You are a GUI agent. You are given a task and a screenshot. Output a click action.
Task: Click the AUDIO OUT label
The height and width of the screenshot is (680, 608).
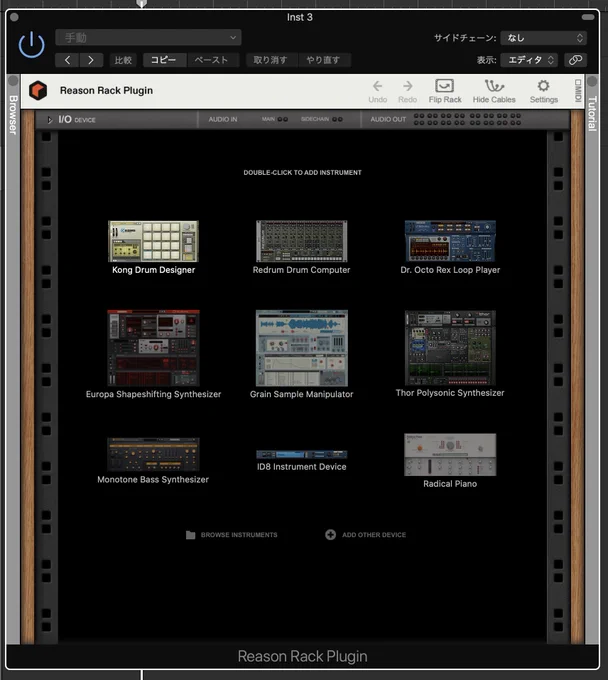[388, 119]
